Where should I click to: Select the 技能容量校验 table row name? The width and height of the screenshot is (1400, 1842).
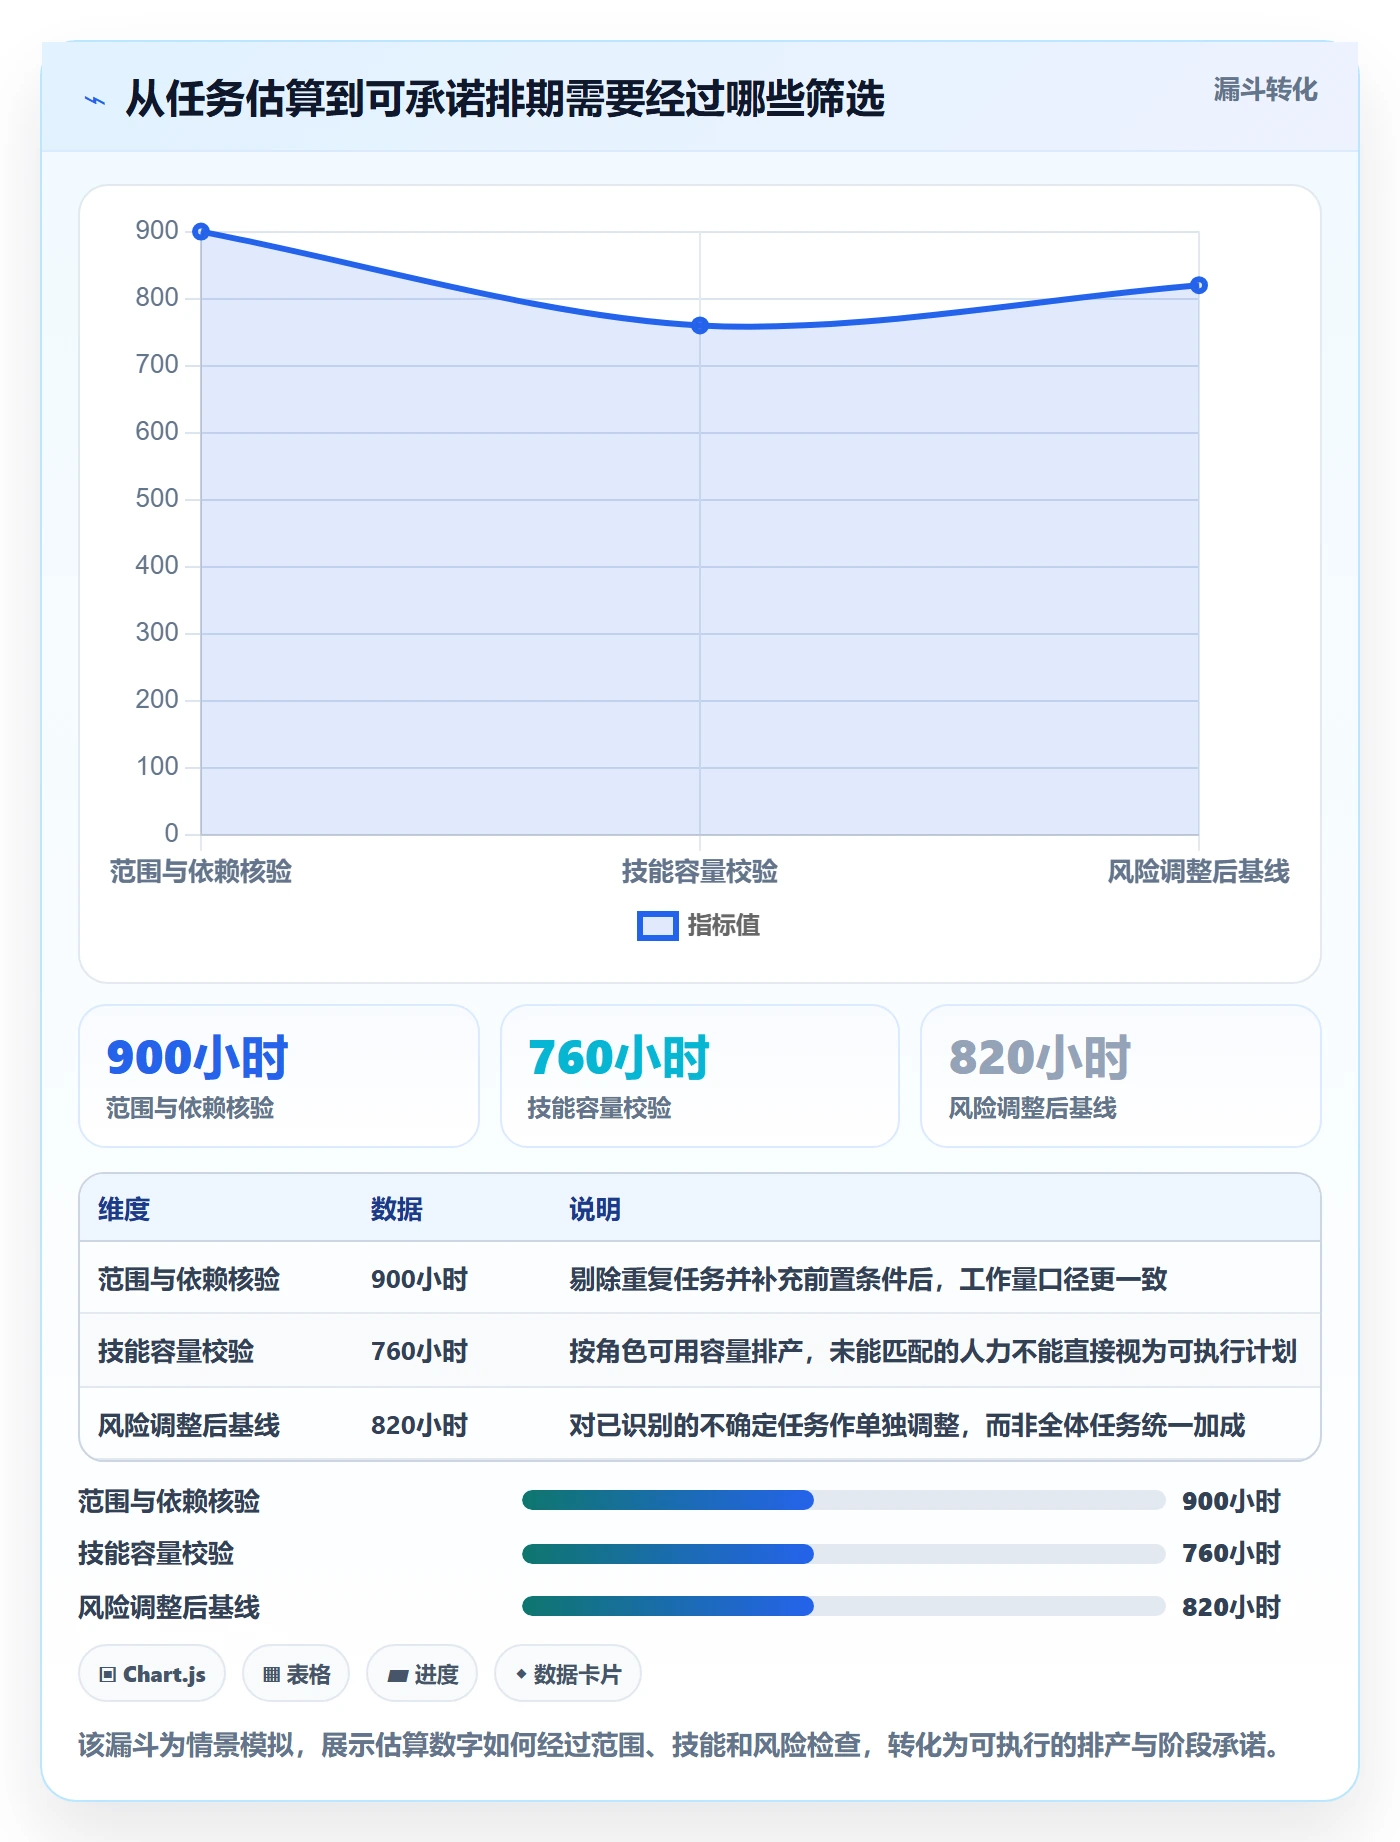[x=176, y=1351]
